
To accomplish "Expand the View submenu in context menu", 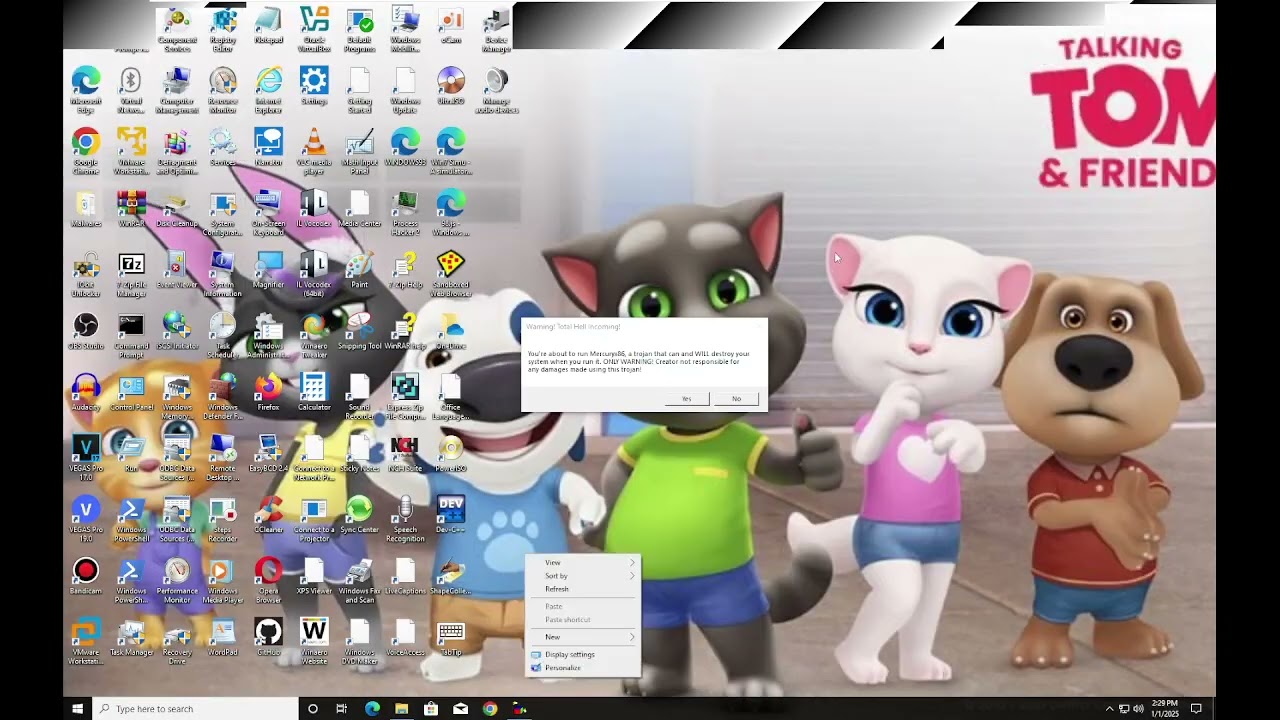I will (584, 563).
